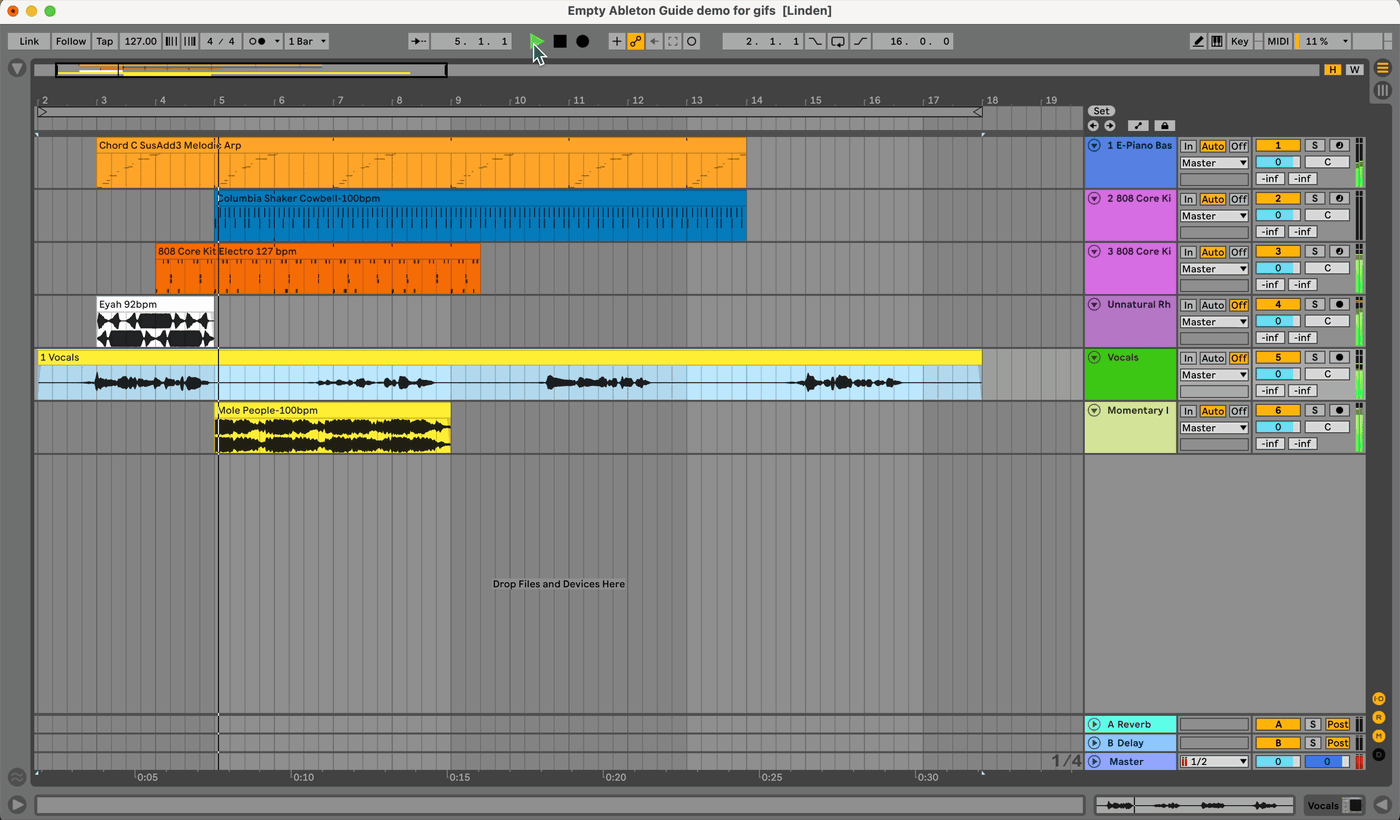Image resolution: width=1400 pixels, height=820 pixels.
Task: Click the Set locator button
Action: click(1101, 111)
